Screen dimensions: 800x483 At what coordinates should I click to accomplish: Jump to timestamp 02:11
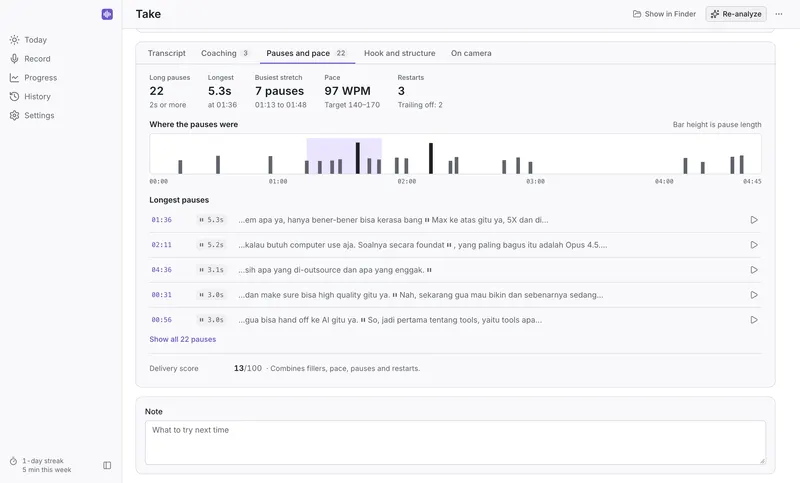pyautogui.click(x=161, y=245)
